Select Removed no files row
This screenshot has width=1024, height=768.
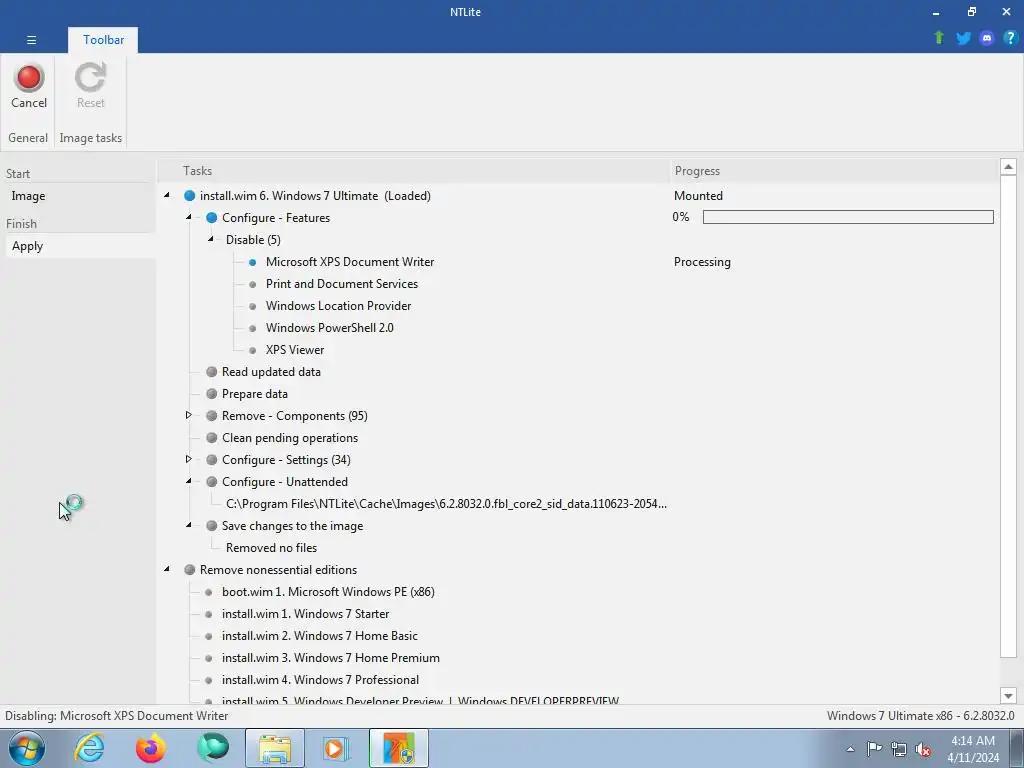[x=271, y=548]
